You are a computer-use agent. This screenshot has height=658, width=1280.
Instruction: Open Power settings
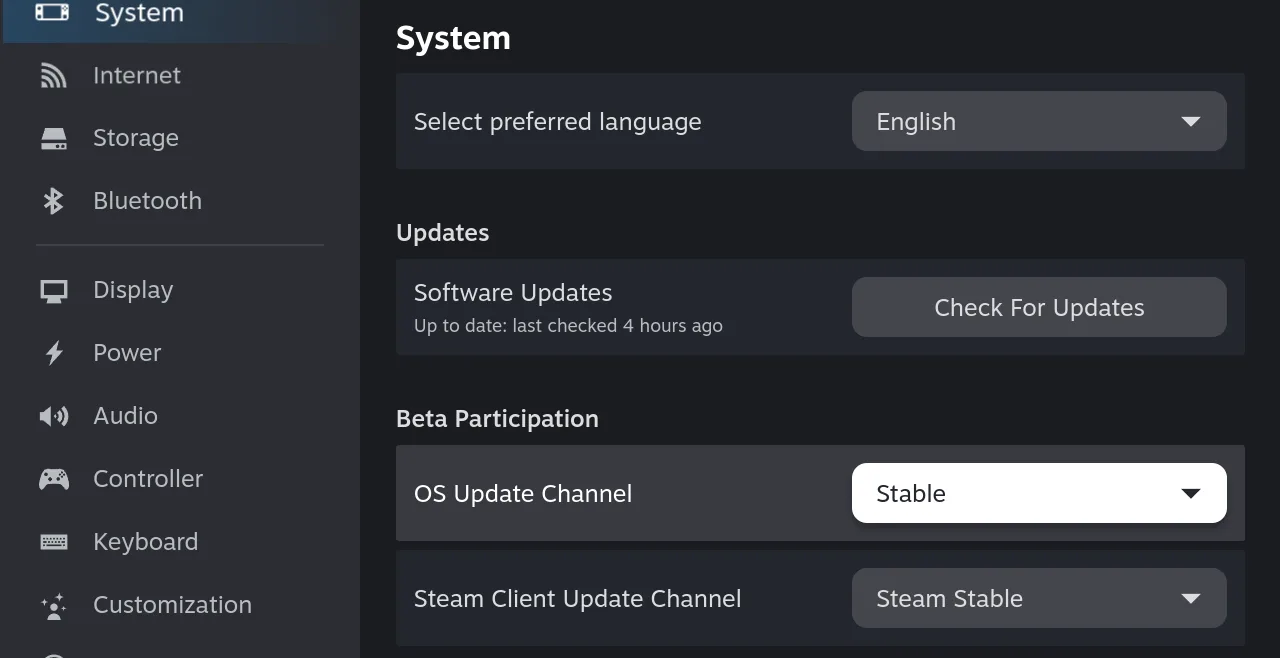(180, 353)
